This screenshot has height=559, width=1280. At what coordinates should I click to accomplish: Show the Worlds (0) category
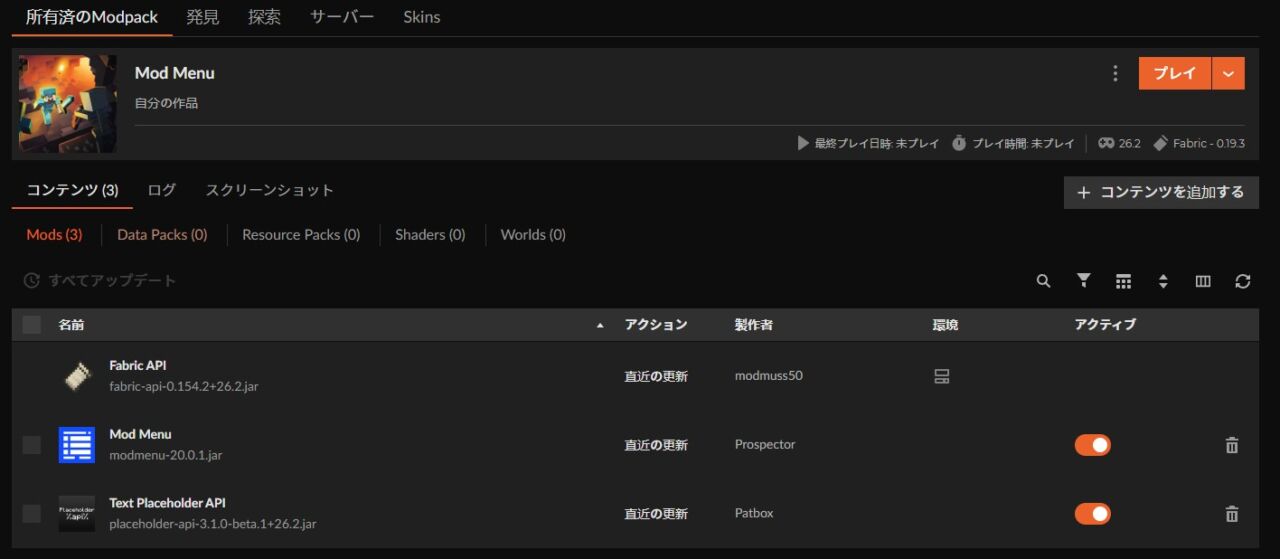click(x=533, y=235)
